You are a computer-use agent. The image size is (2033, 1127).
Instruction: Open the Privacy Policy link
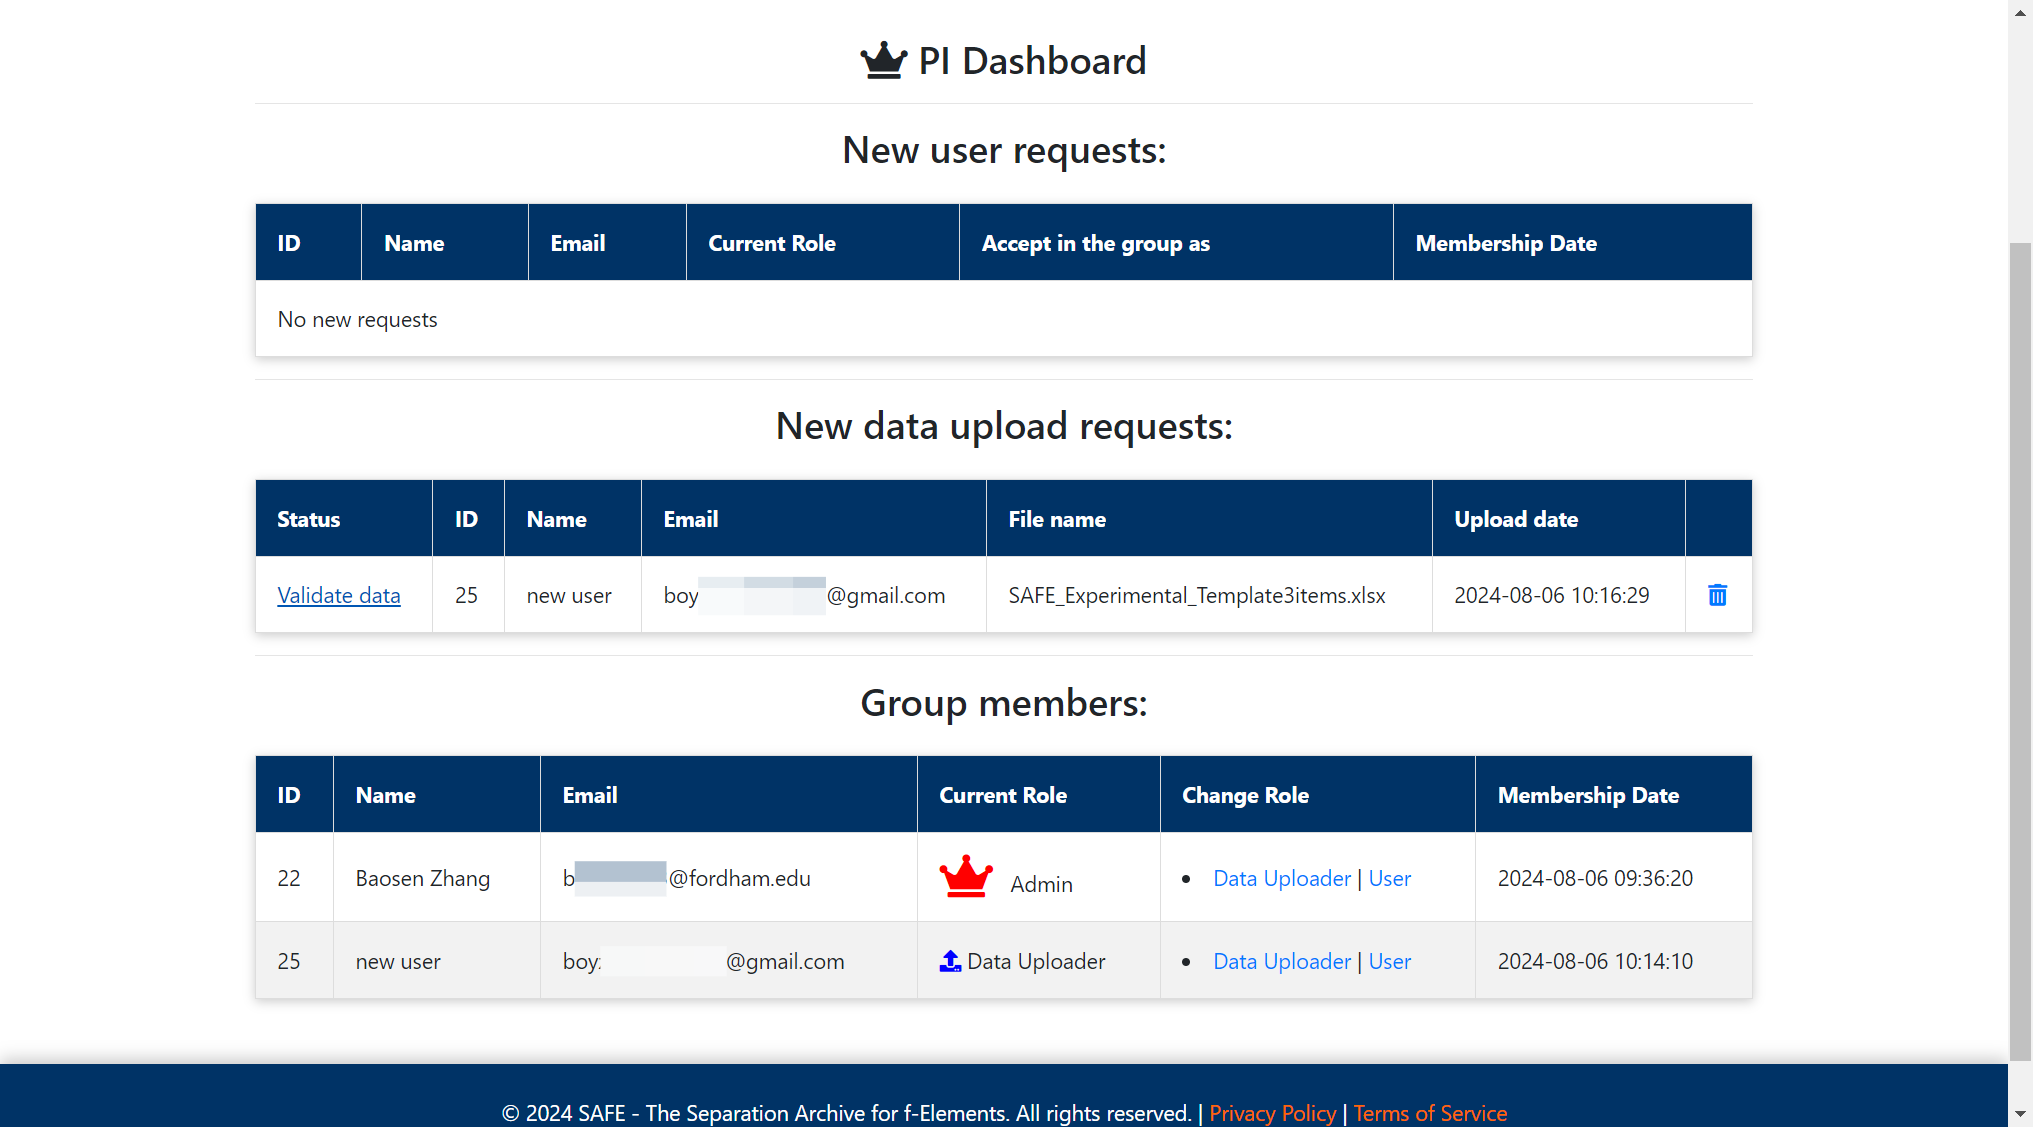[x=1272, y=1113]
